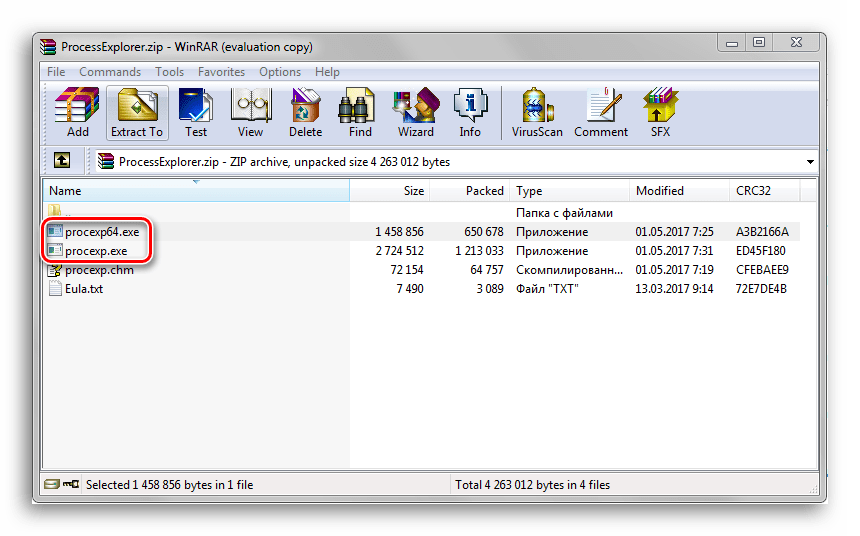860x536 pixels.
Task: Sort by Name column header
Action: coord(196,191)
